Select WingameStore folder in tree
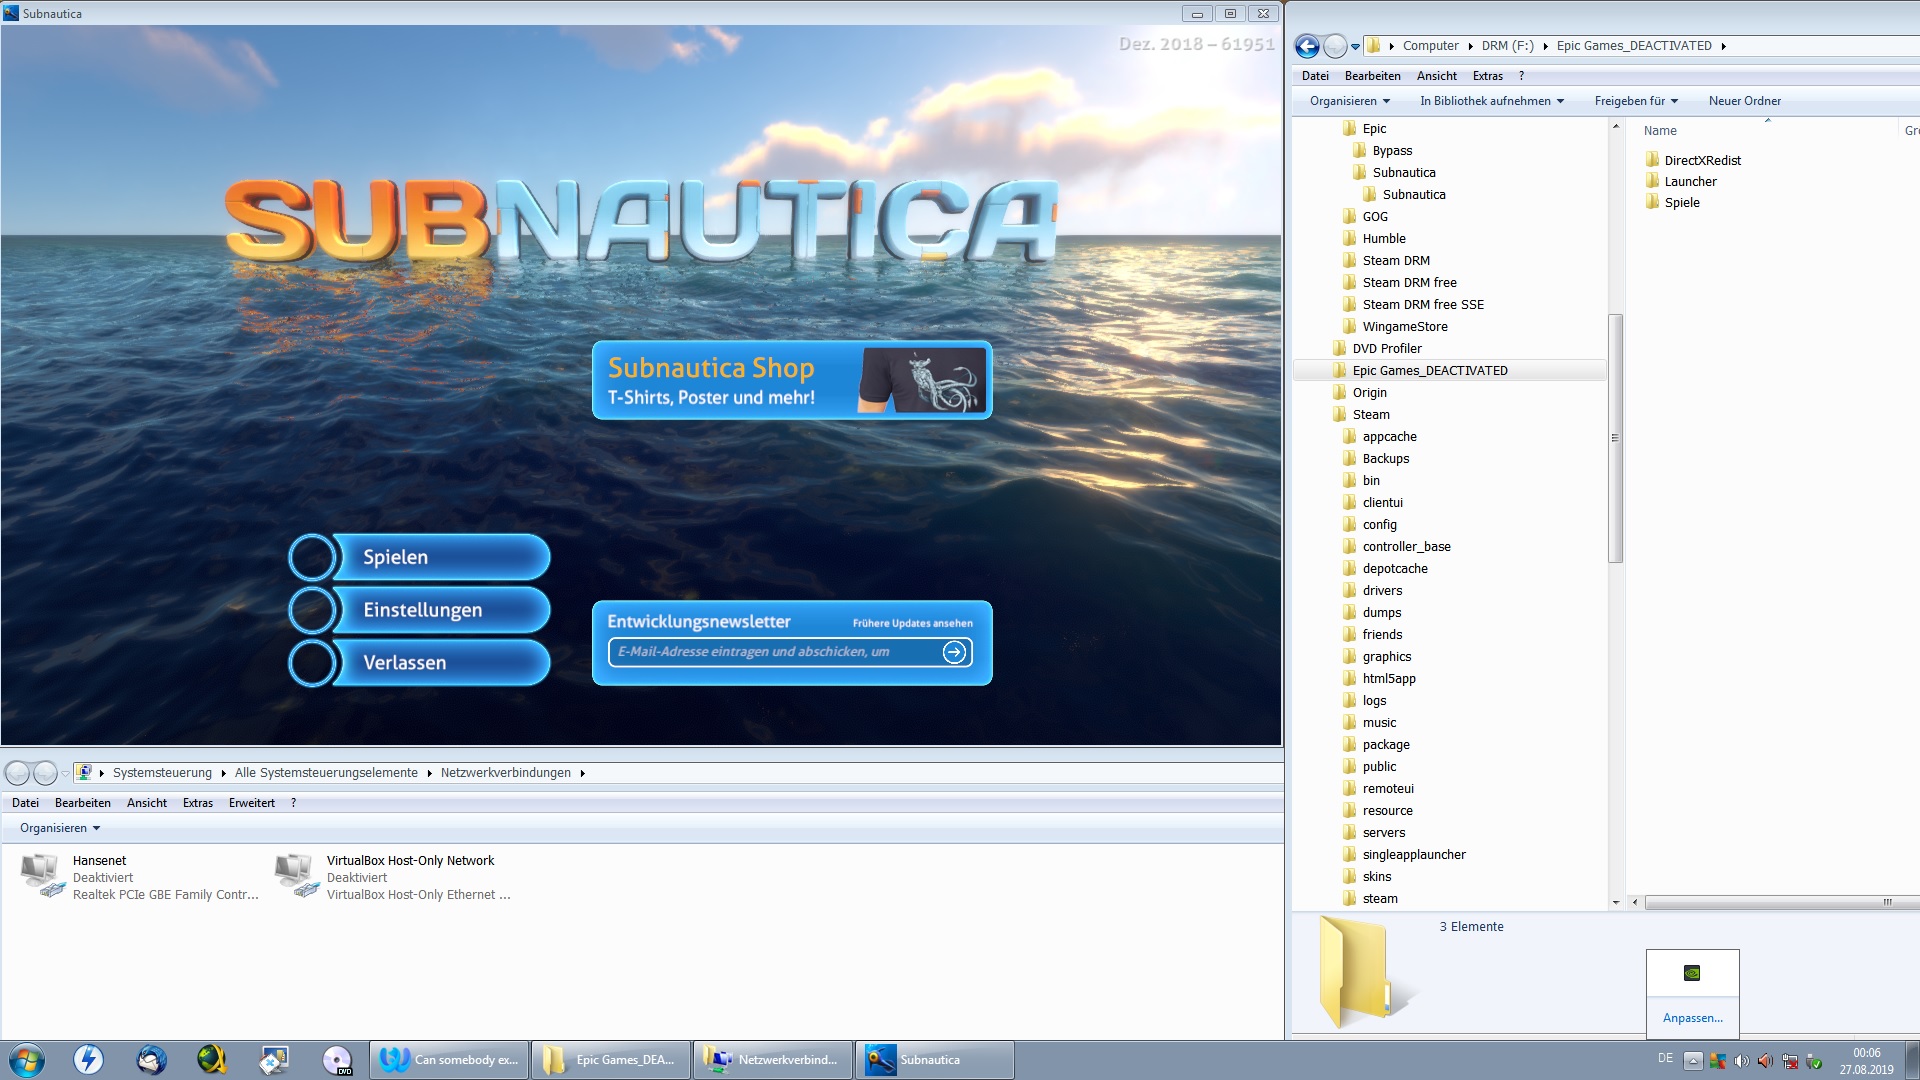This screenshot has height=1080, width=1920. [x=1395, y=327]
